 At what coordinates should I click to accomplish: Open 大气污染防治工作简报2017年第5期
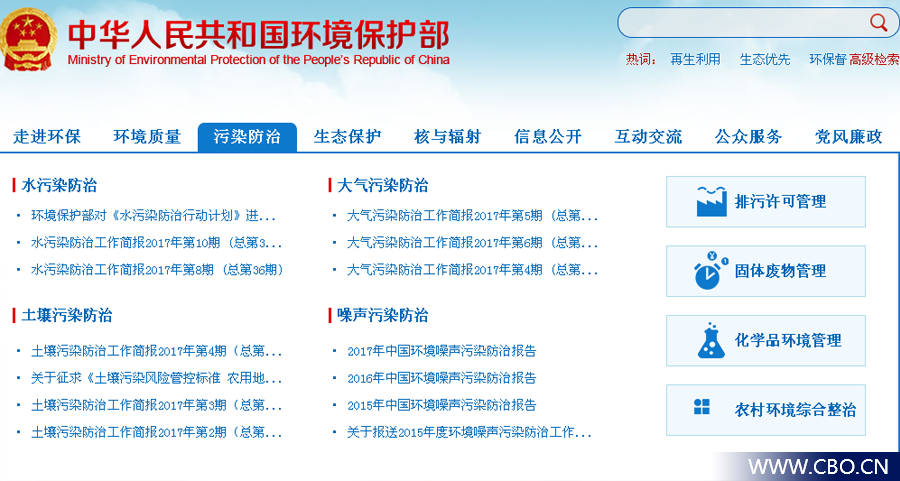click(x=472, y=216)
